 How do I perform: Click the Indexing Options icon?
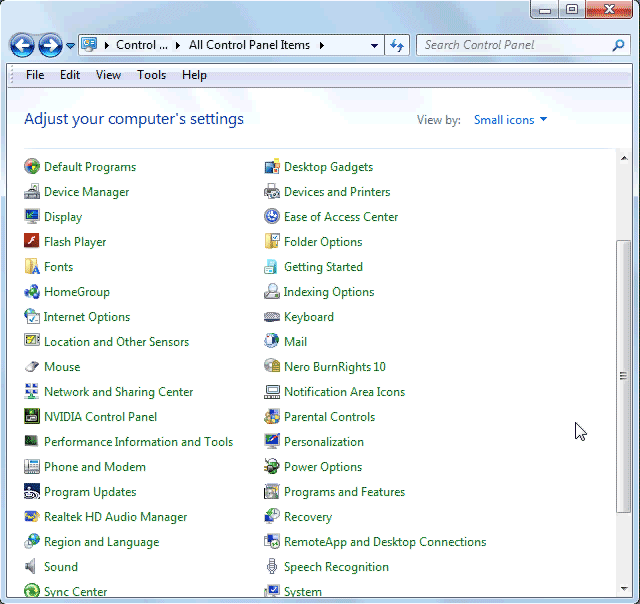272,291
